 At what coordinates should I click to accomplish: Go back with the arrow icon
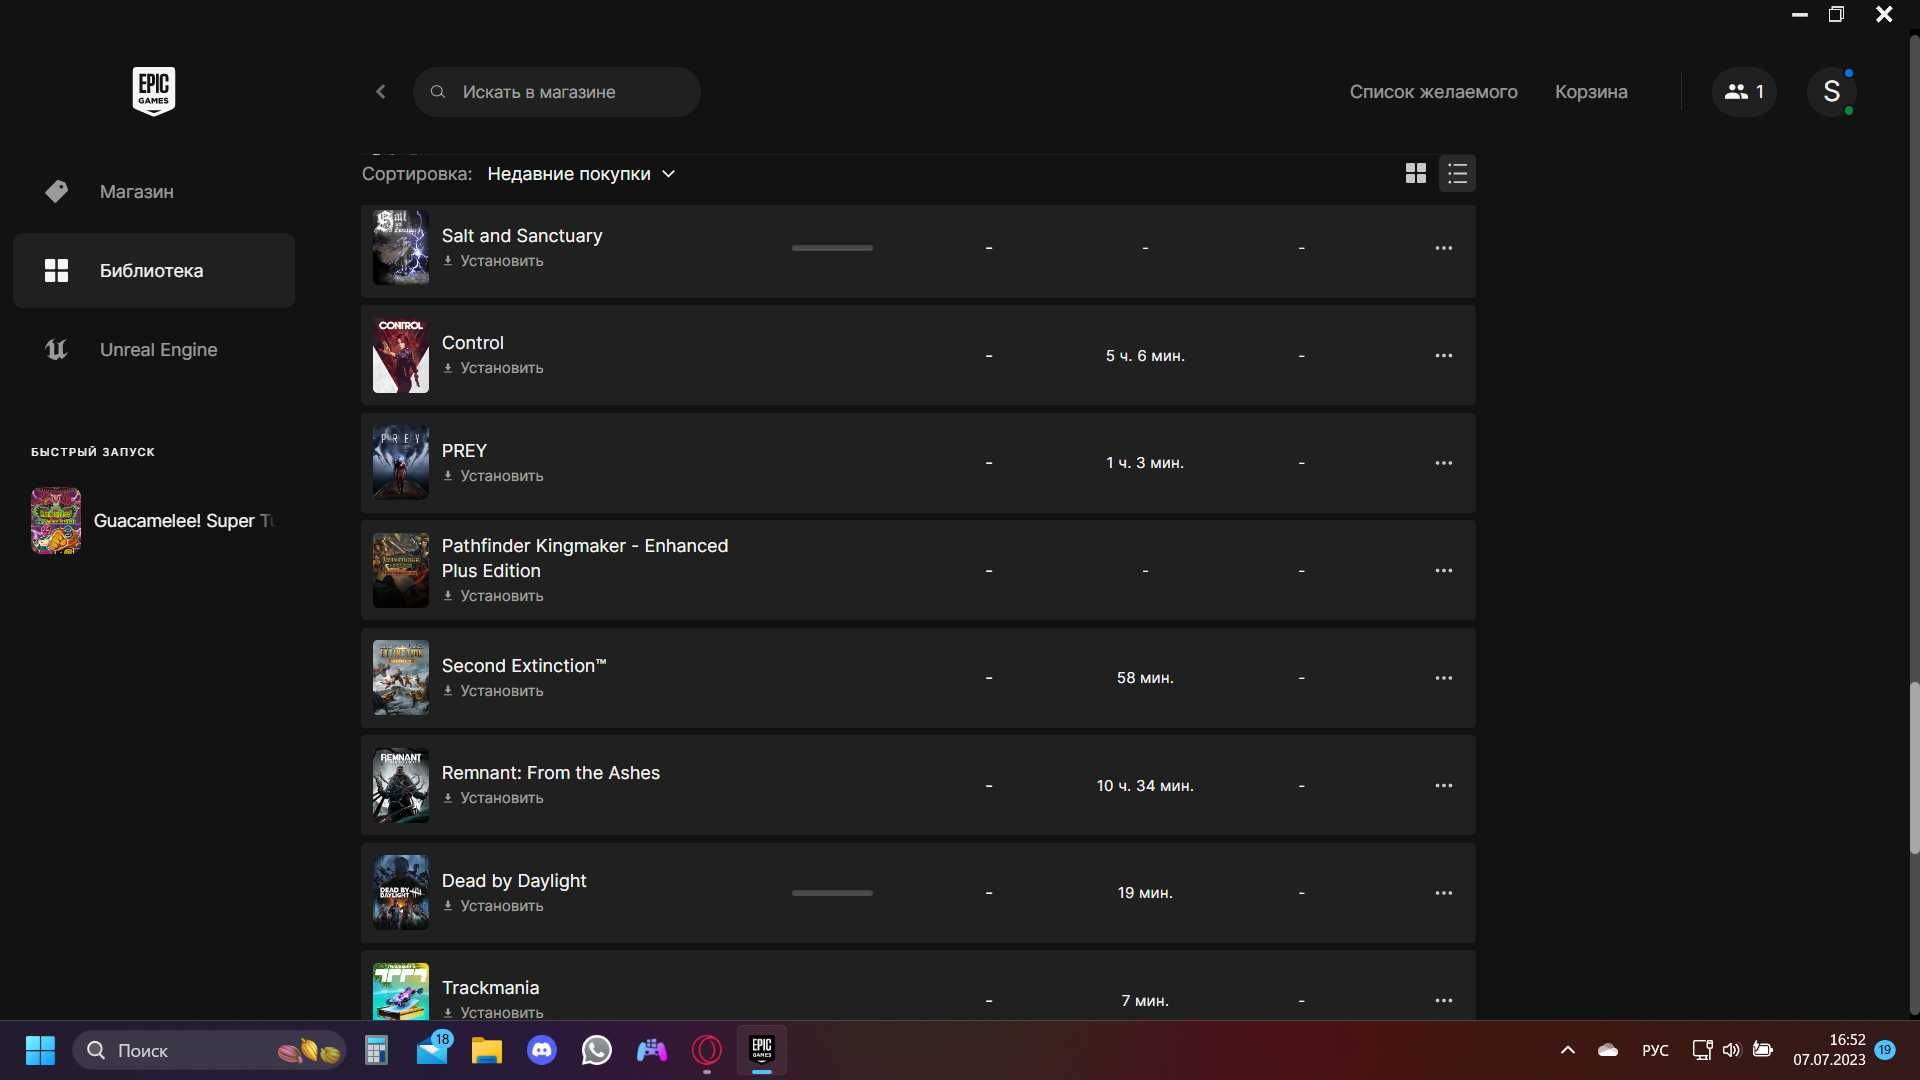pos(381,92)
